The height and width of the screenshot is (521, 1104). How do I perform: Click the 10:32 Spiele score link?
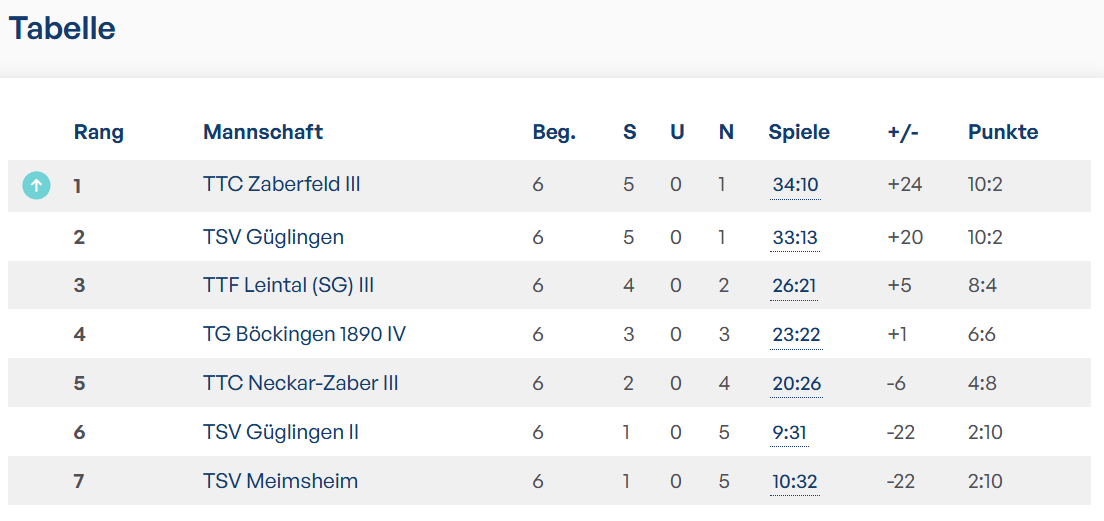tap(795, 482)
